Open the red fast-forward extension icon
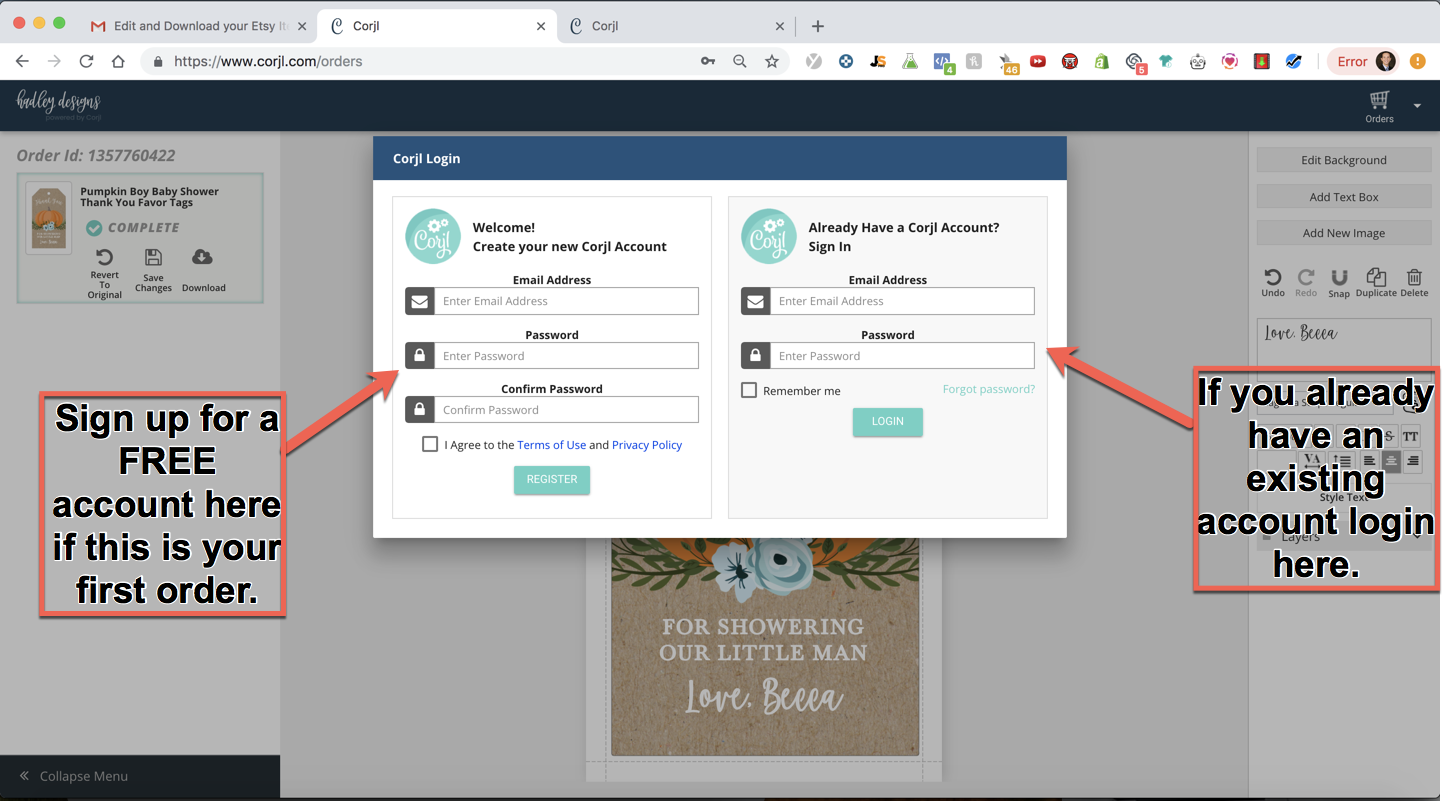Screen dimensions: 1443x801 click(x=1038, y=61)
